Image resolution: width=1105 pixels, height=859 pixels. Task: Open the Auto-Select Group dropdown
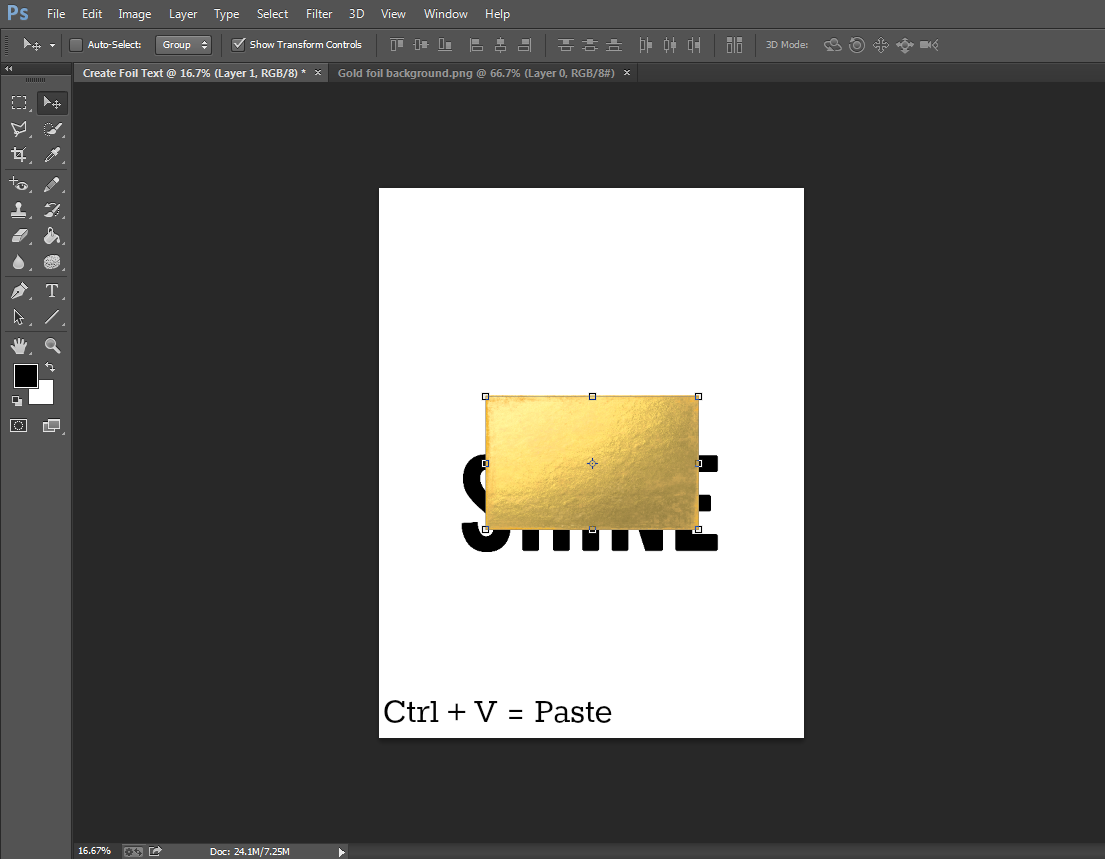tap(184, 44)
